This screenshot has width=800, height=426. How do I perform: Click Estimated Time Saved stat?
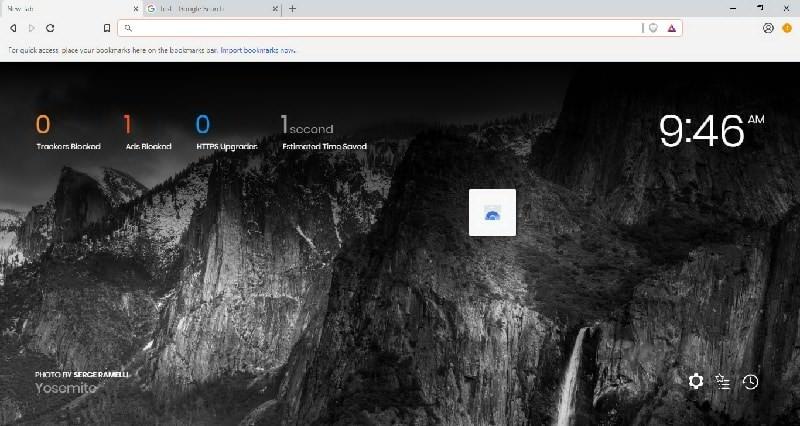pyautogui.click(x=324, y=132)
